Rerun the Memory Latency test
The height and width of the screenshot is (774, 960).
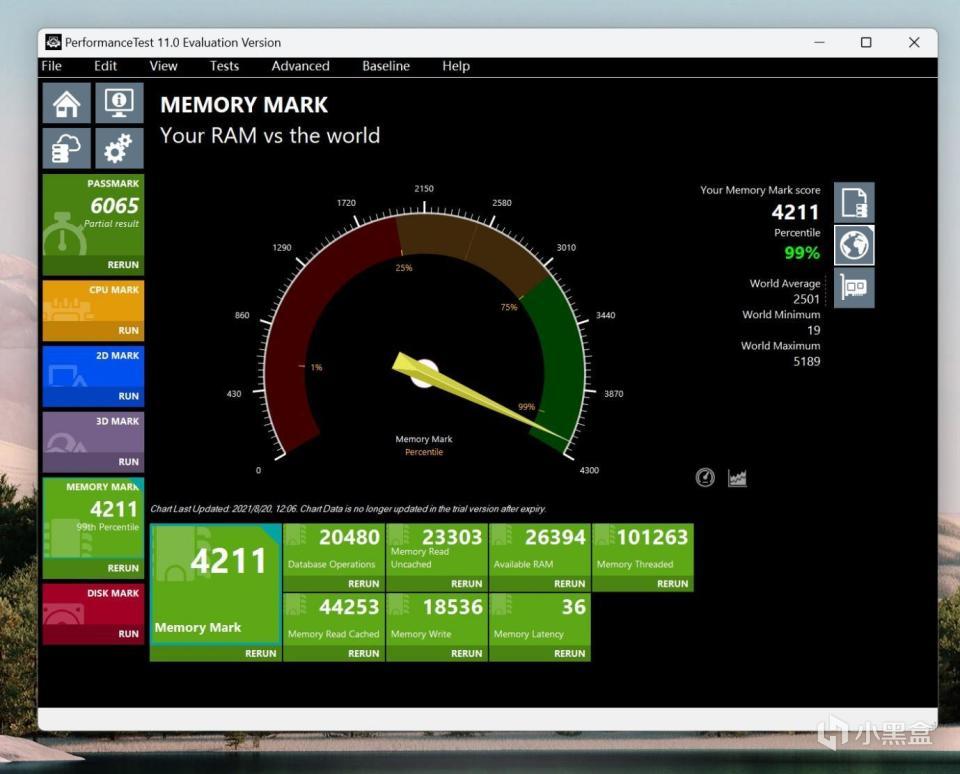(569, 653)
